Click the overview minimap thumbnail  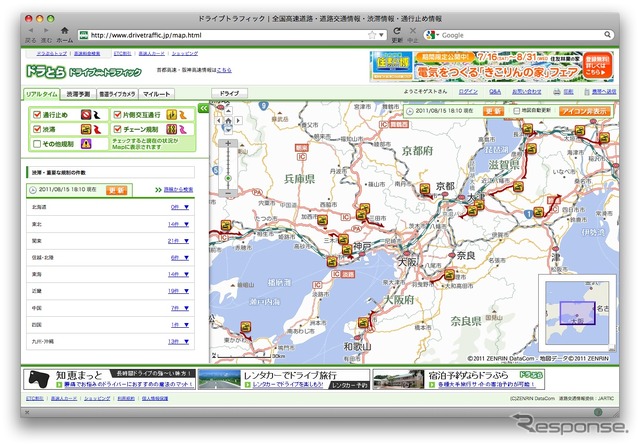pos(577,313)
